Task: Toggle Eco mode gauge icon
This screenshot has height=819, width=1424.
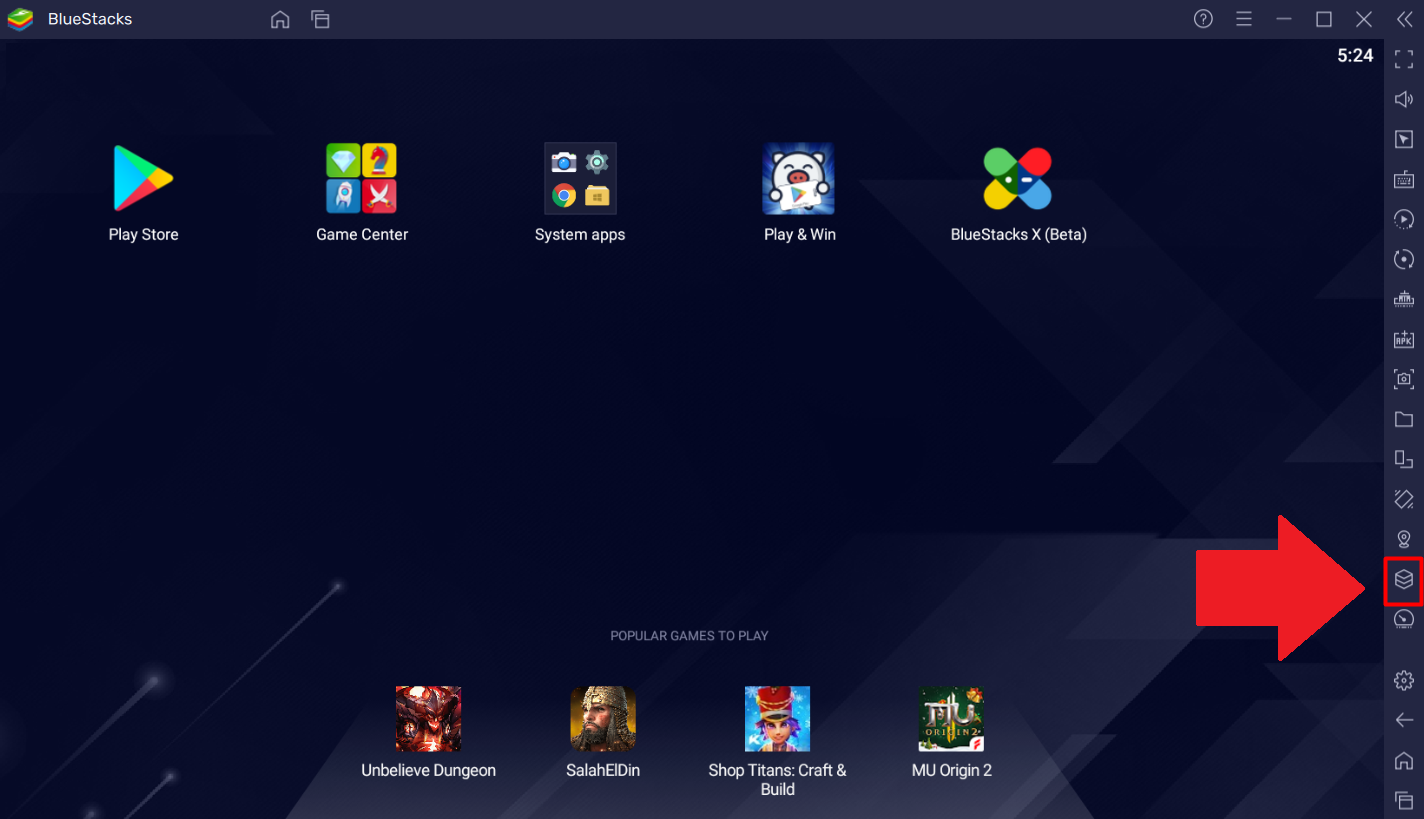Action: tap(1404, 620)
